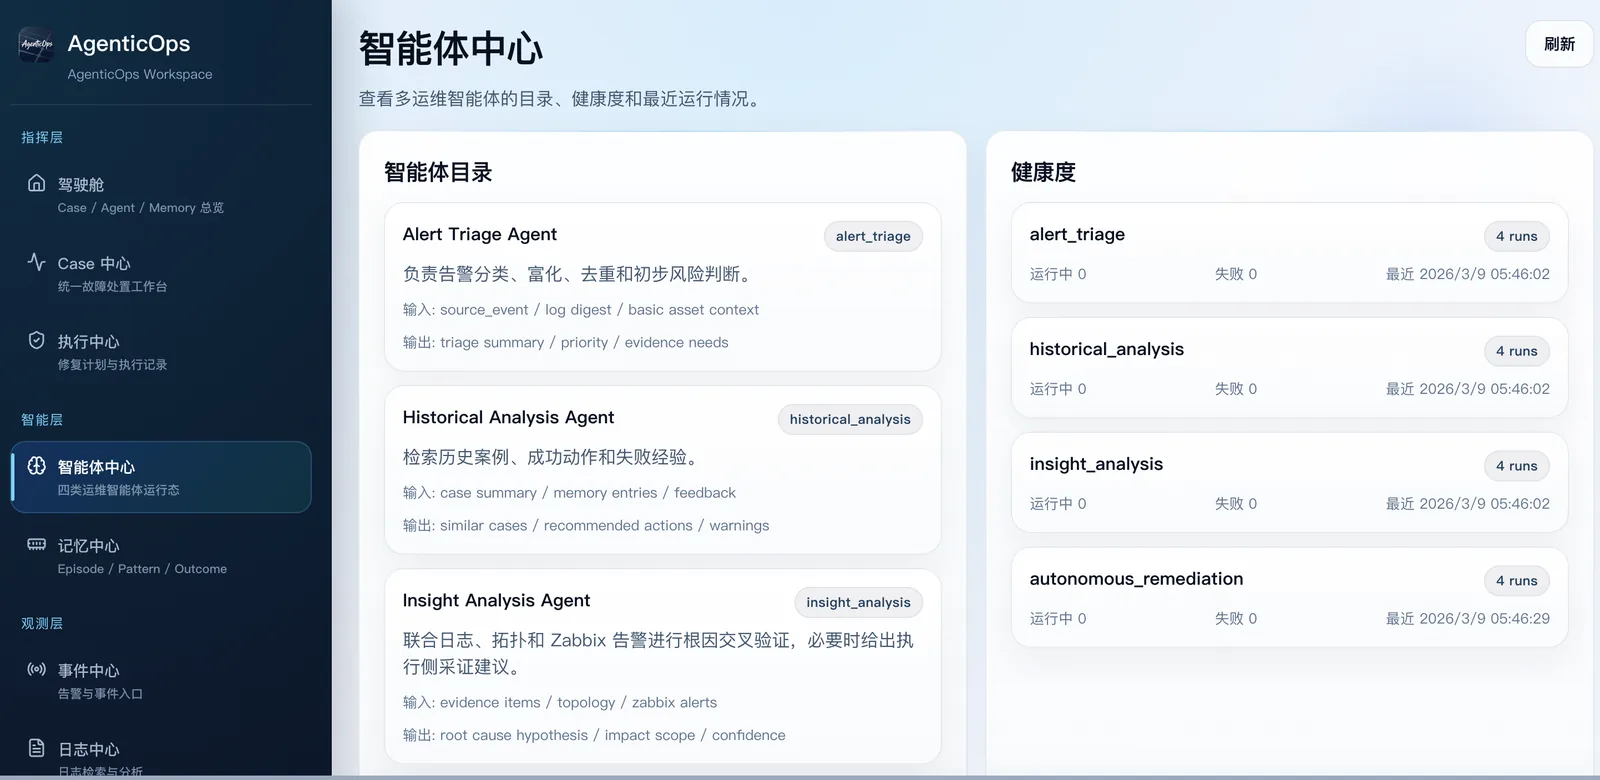Click the 执行中心 shield icon
This screenshot has width=1600, height=780.
click(x=37, y=340)
